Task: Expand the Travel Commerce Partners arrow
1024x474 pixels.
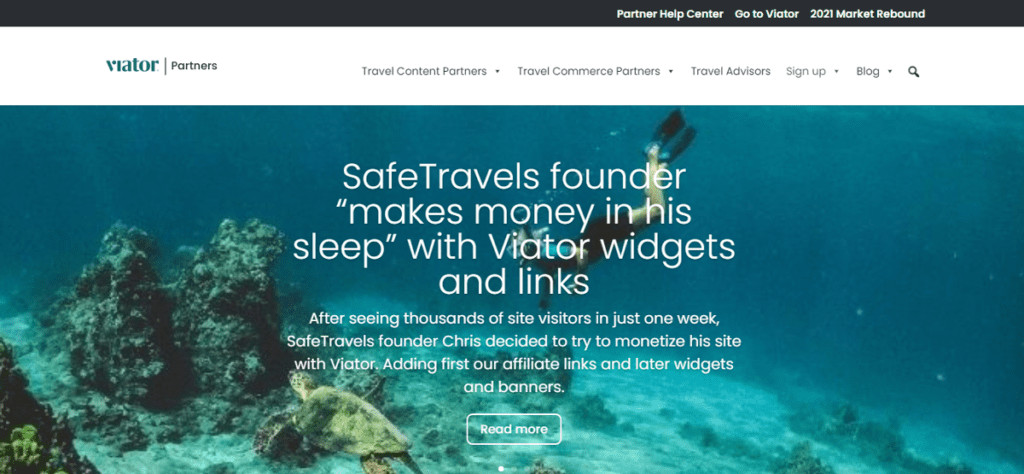Action: click(x=671, y=72)
